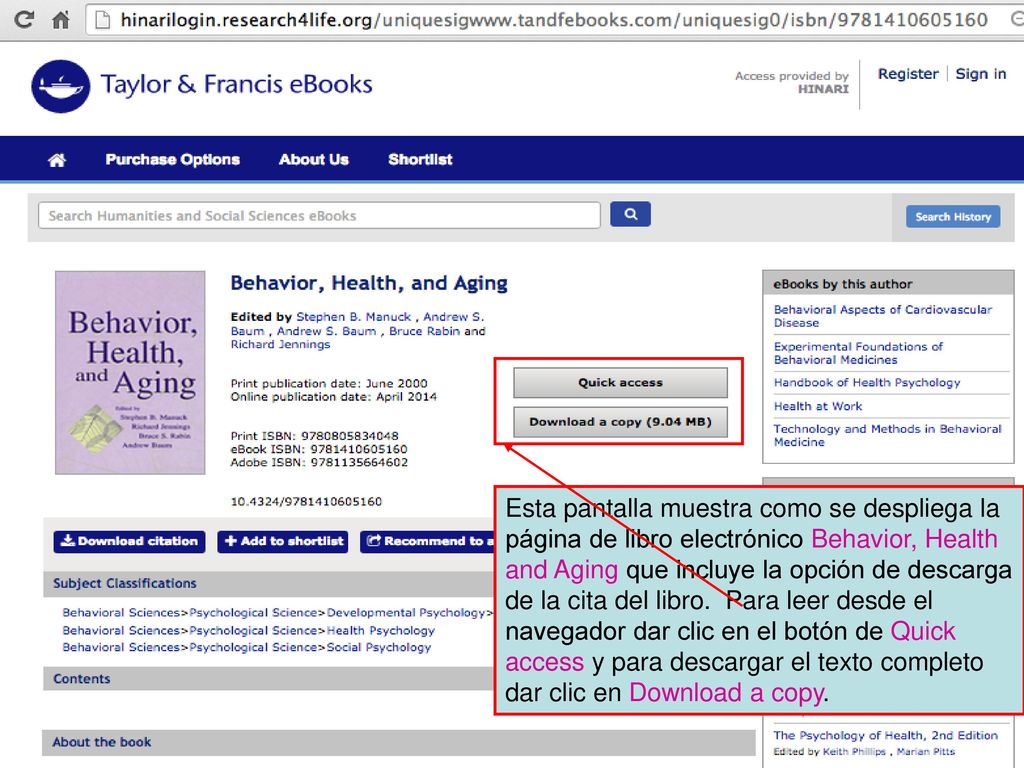The width and height of the screenshot is (1024, 768).
Task: Open author link Richard Jennings
Action: coord(280,345)
